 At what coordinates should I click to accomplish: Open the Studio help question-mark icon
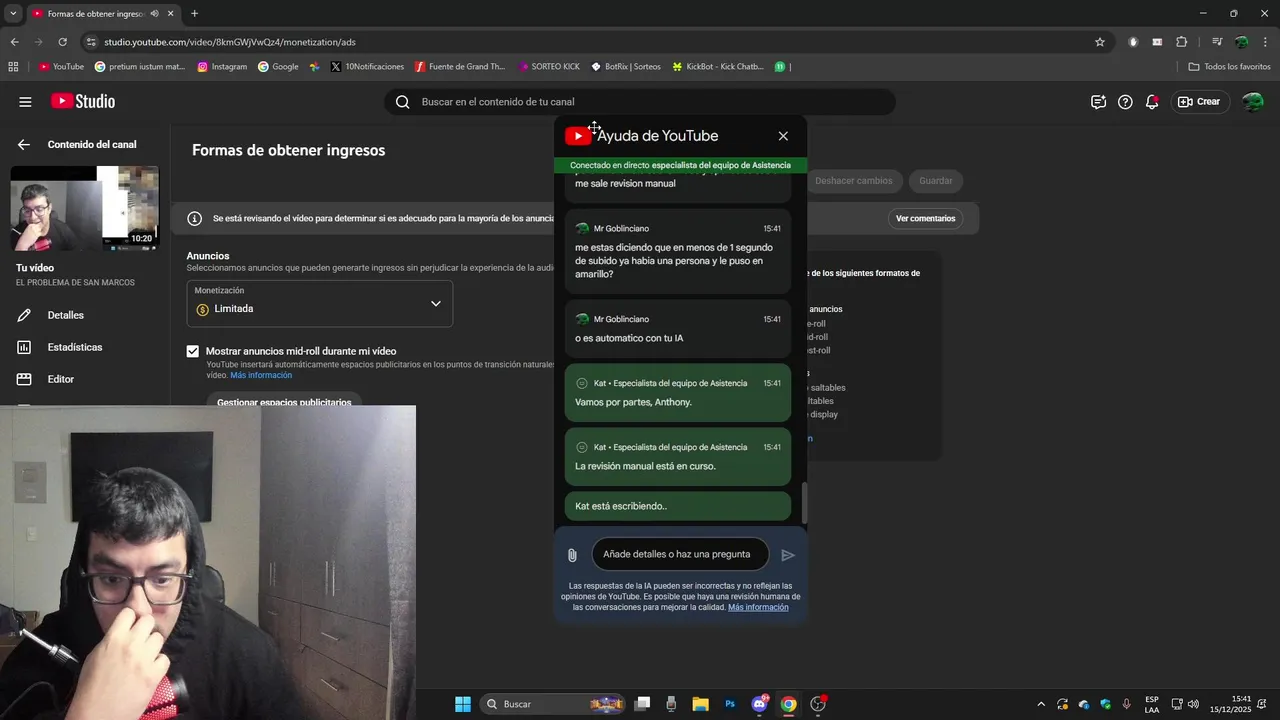click(1125, 102)
